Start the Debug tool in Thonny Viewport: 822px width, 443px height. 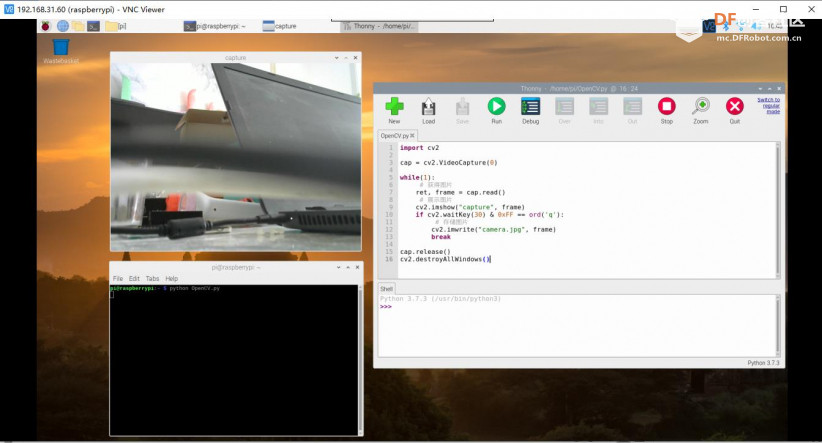pos(531,106)
